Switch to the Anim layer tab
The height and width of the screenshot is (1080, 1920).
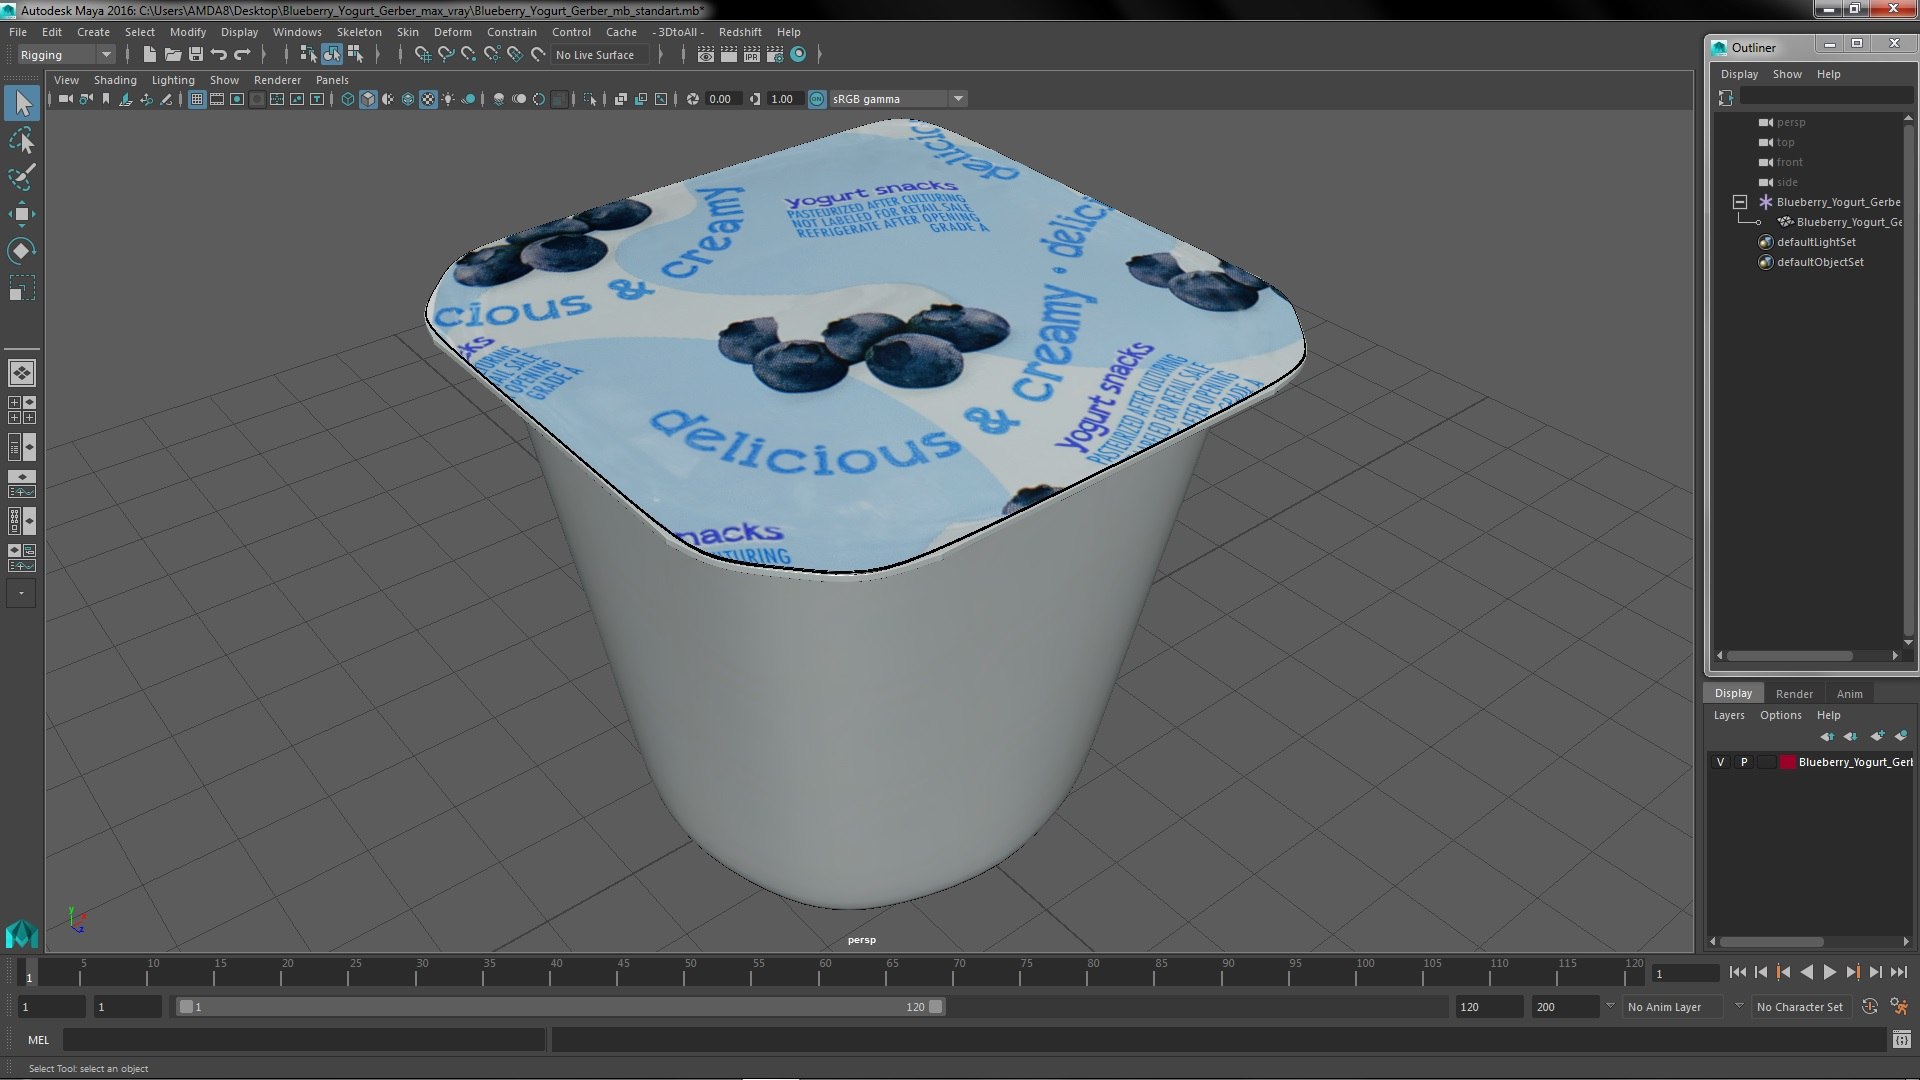point(1849,693)
